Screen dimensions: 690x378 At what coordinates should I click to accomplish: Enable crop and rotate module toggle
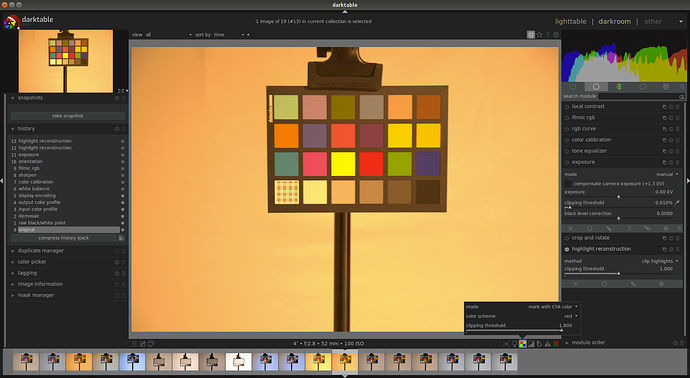click(567, 238)
